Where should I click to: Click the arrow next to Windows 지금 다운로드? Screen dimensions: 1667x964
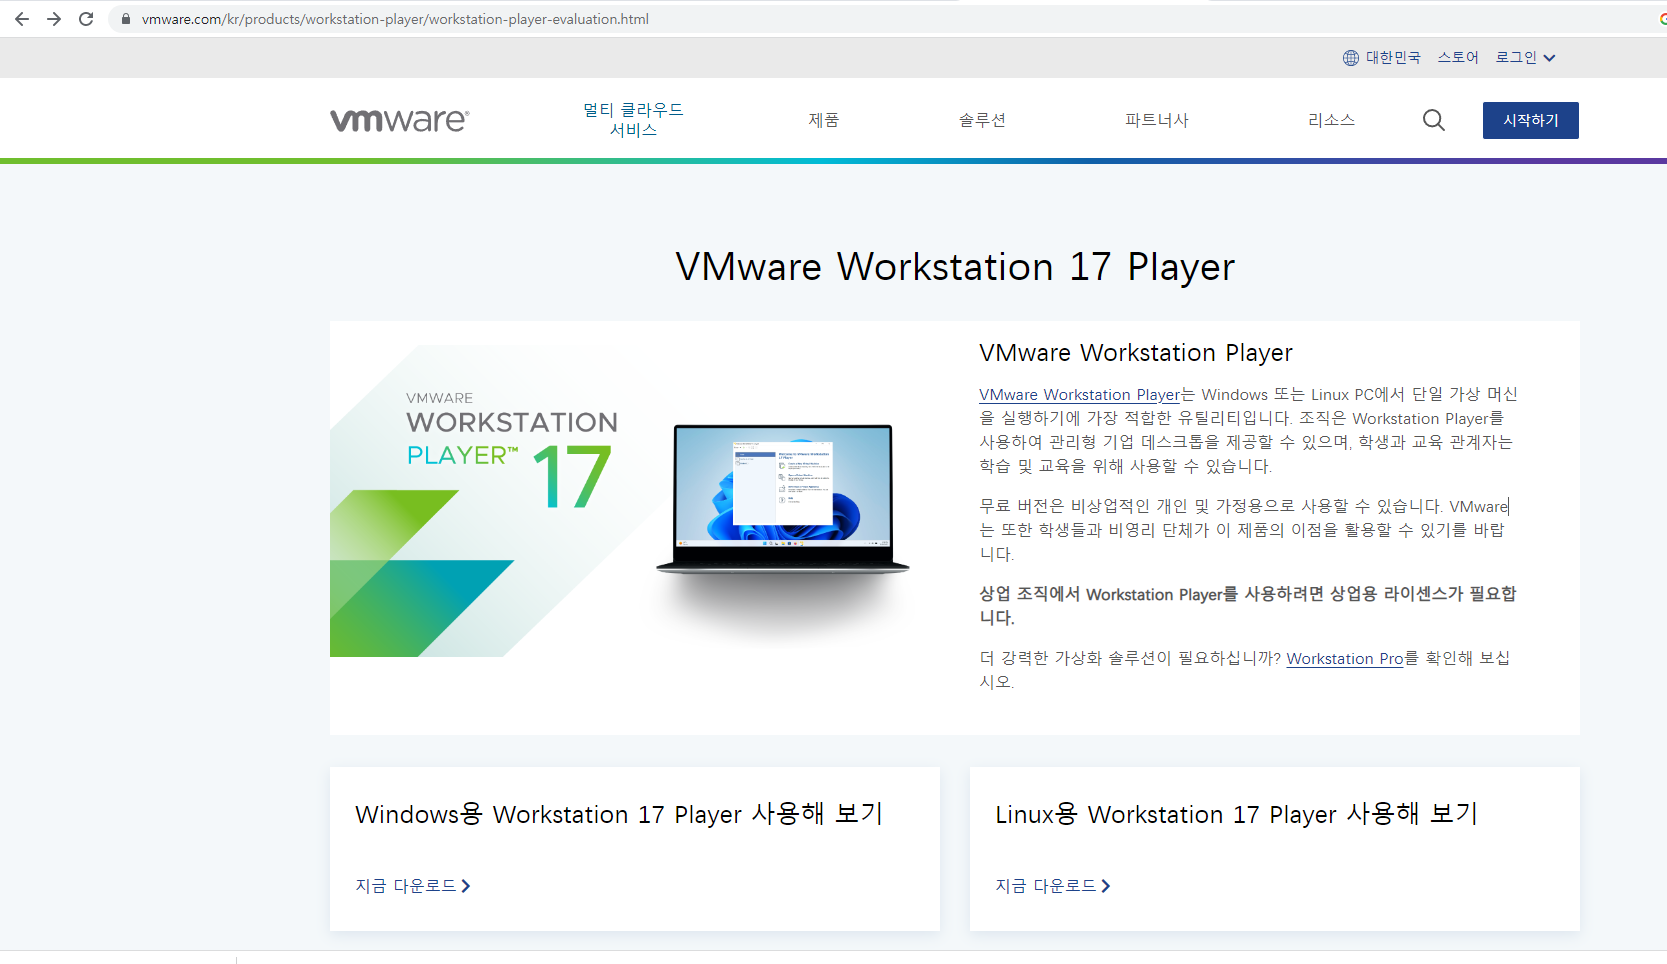tap(466, 886)
